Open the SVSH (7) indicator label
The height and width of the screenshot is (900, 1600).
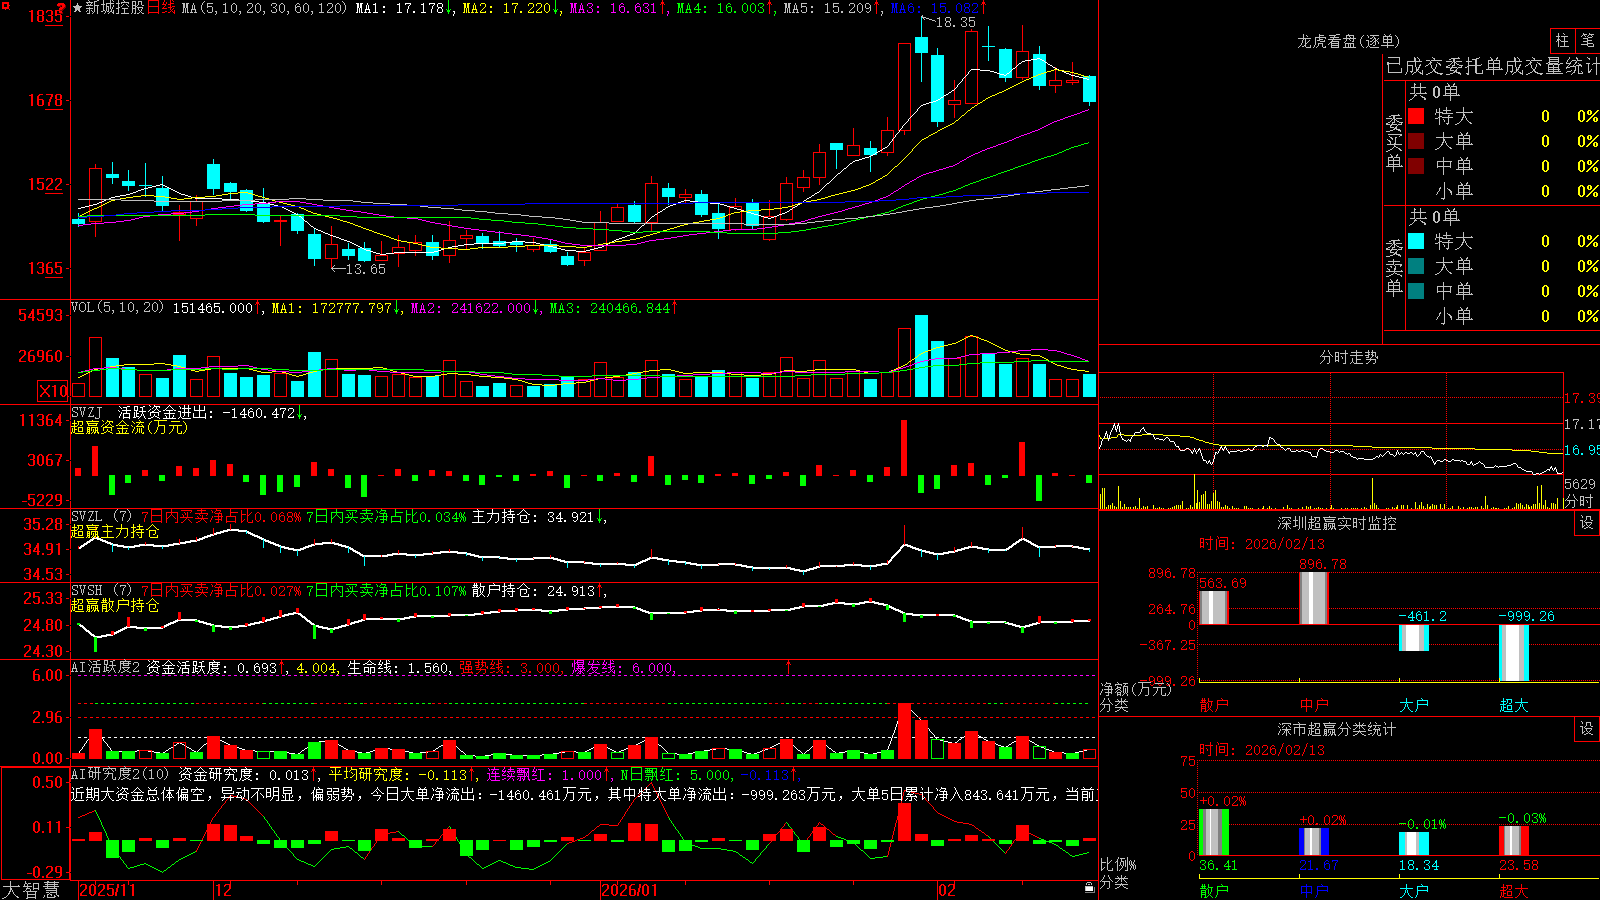click(x=101, y=591)
